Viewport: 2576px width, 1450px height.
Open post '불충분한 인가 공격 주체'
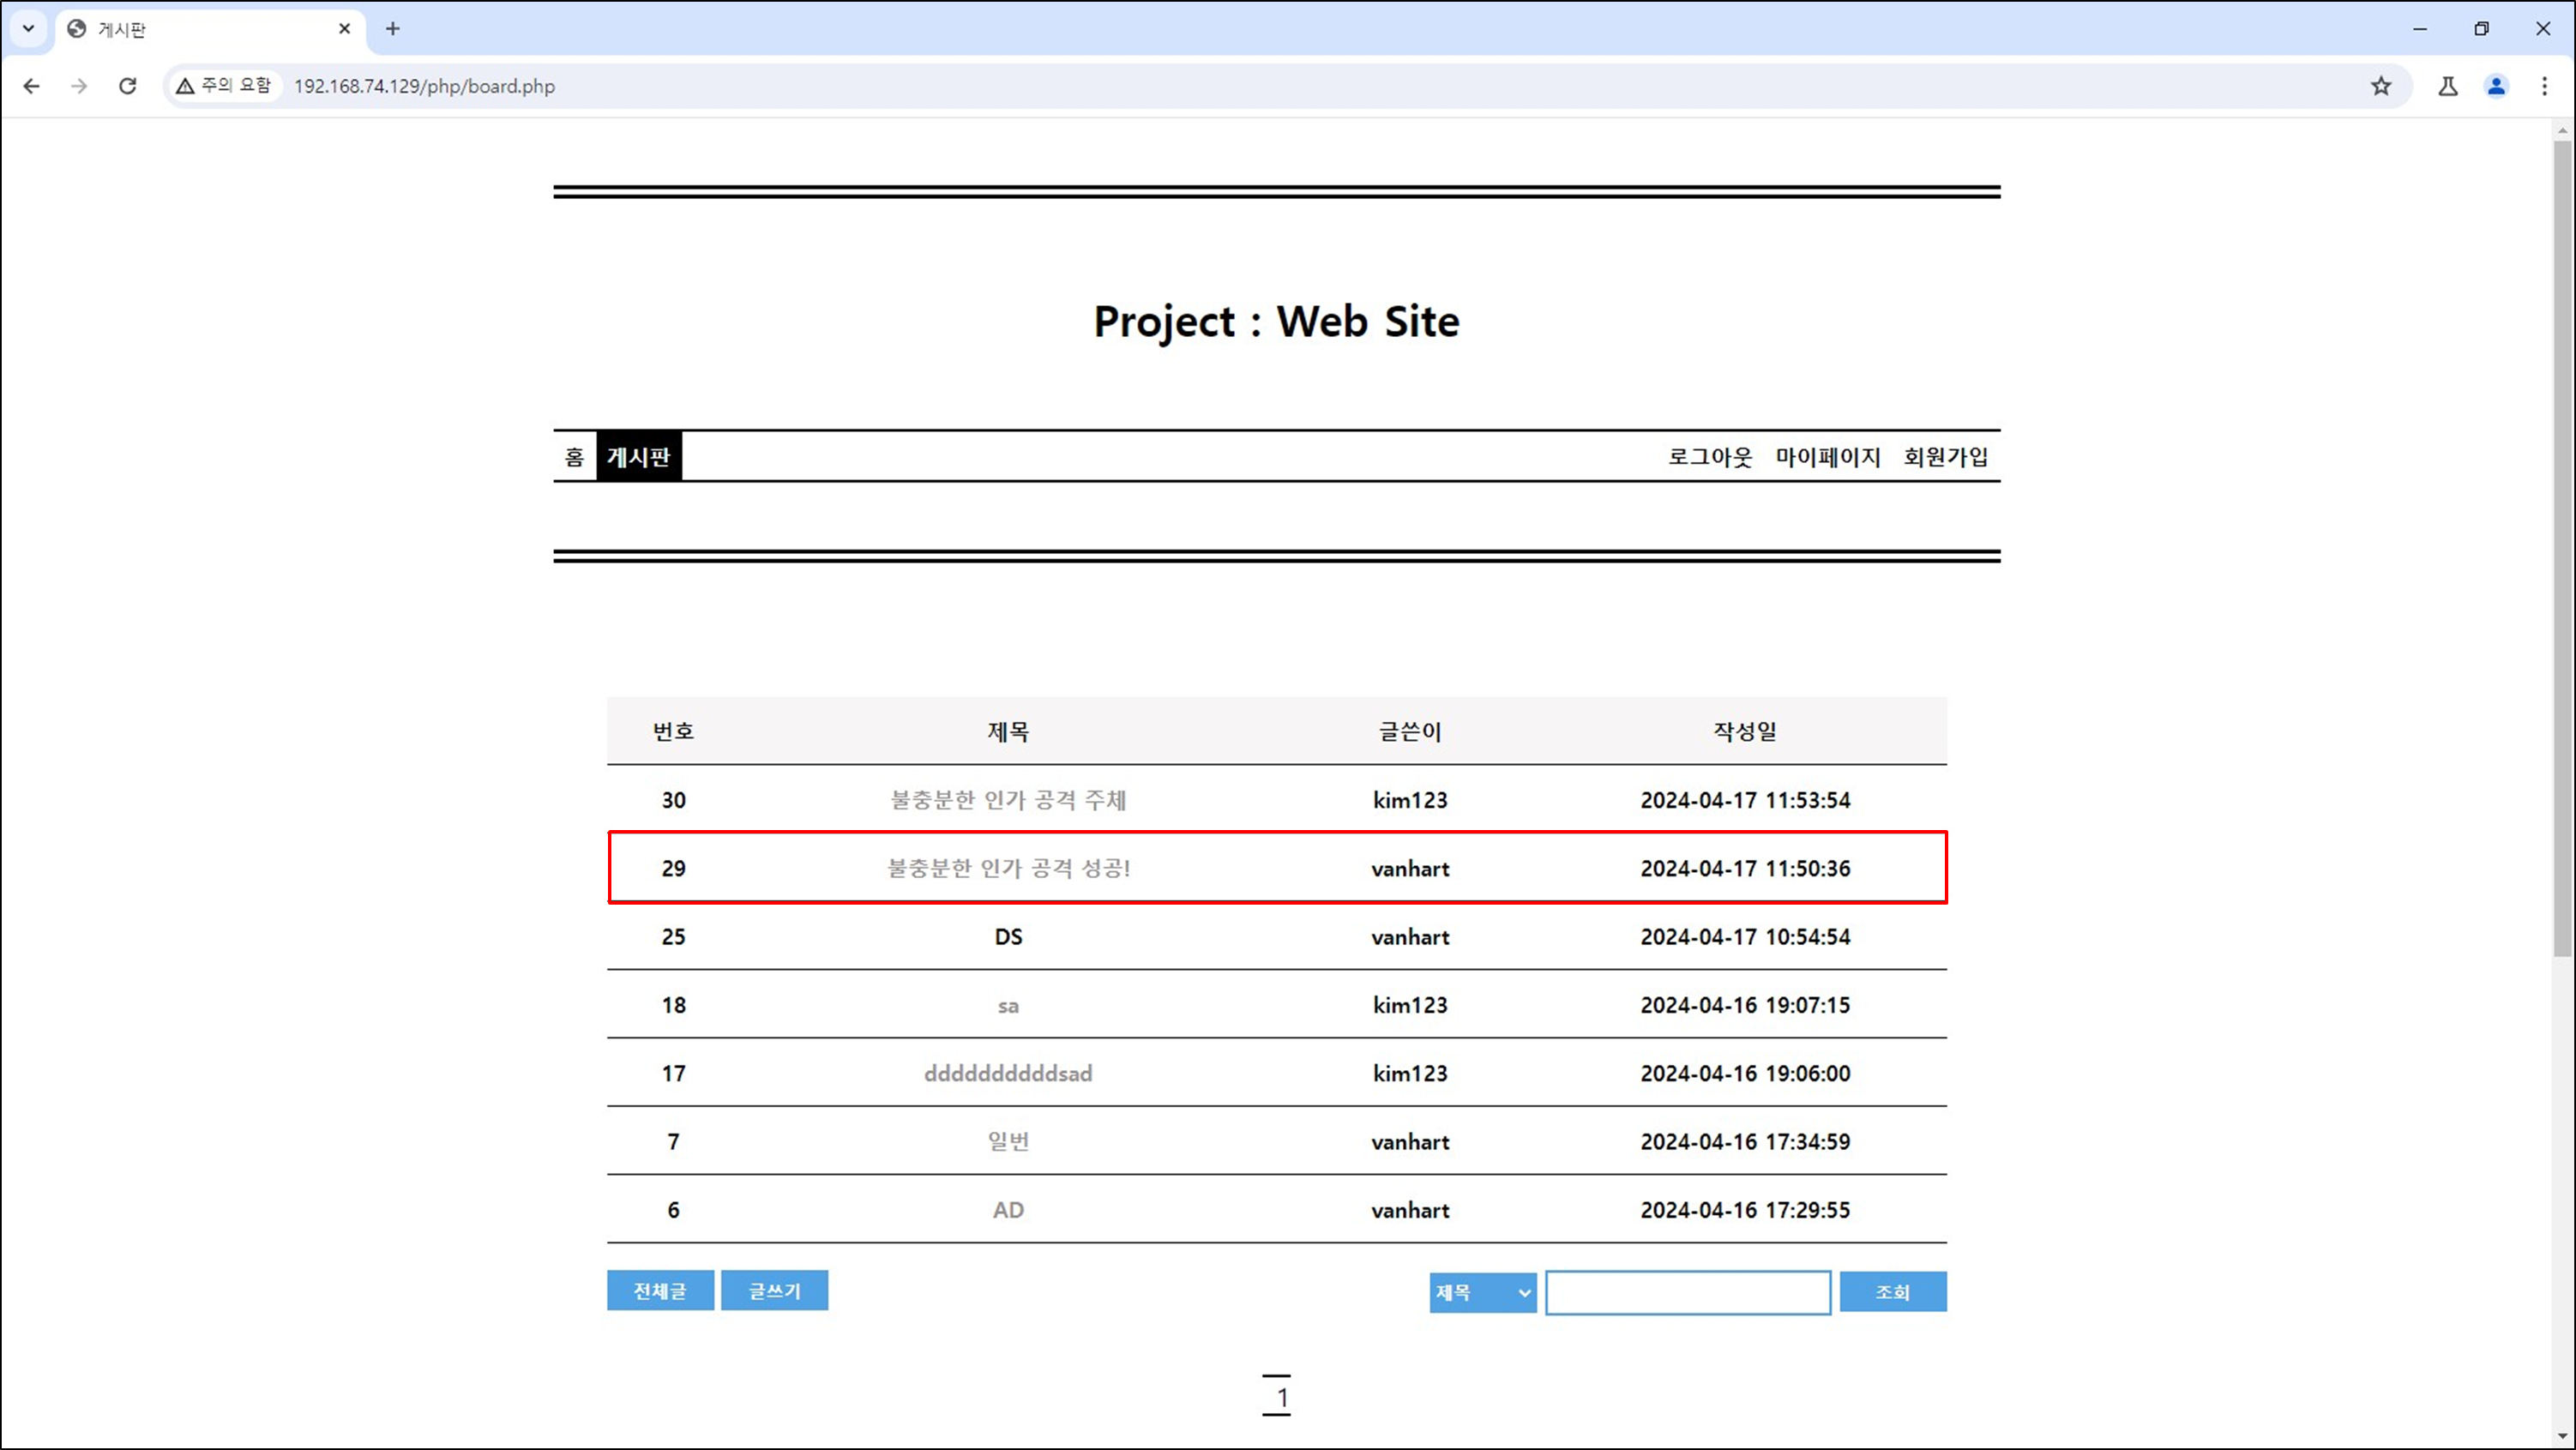pos(1008,800)
